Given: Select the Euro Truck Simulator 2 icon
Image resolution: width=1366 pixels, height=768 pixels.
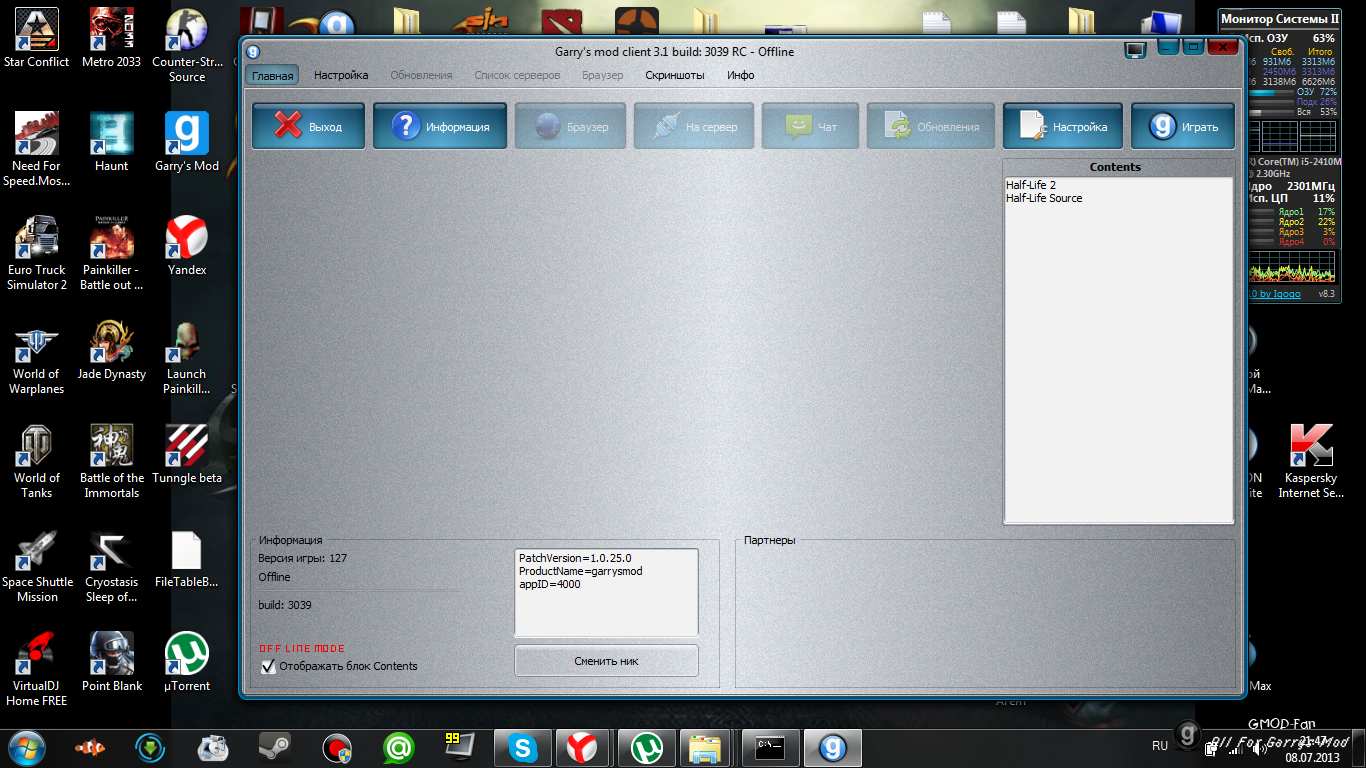Looking at the screenshot, I should click(x=37, y=254).
